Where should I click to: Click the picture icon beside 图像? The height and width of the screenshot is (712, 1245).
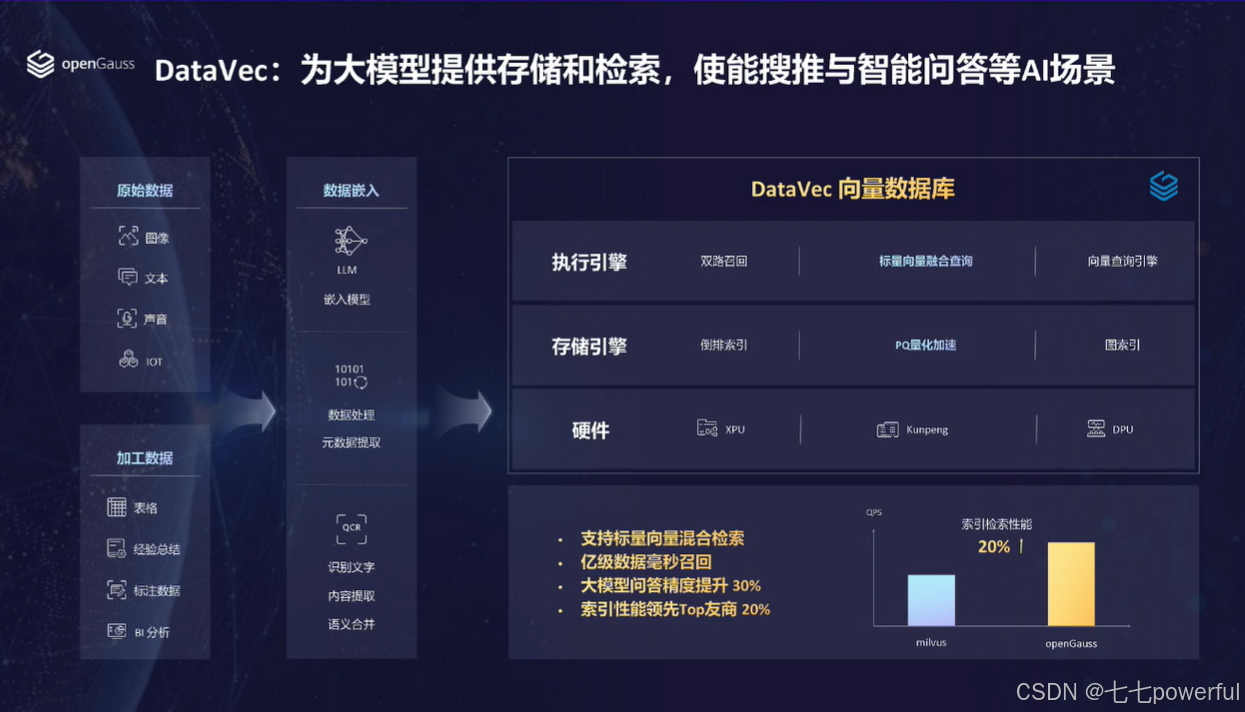pos(128,236)
